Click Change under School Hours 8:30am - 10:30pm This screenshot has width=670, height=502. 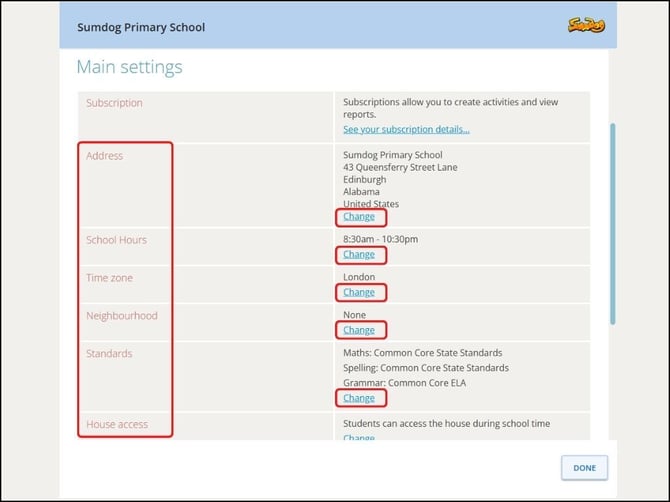[359, 255]
